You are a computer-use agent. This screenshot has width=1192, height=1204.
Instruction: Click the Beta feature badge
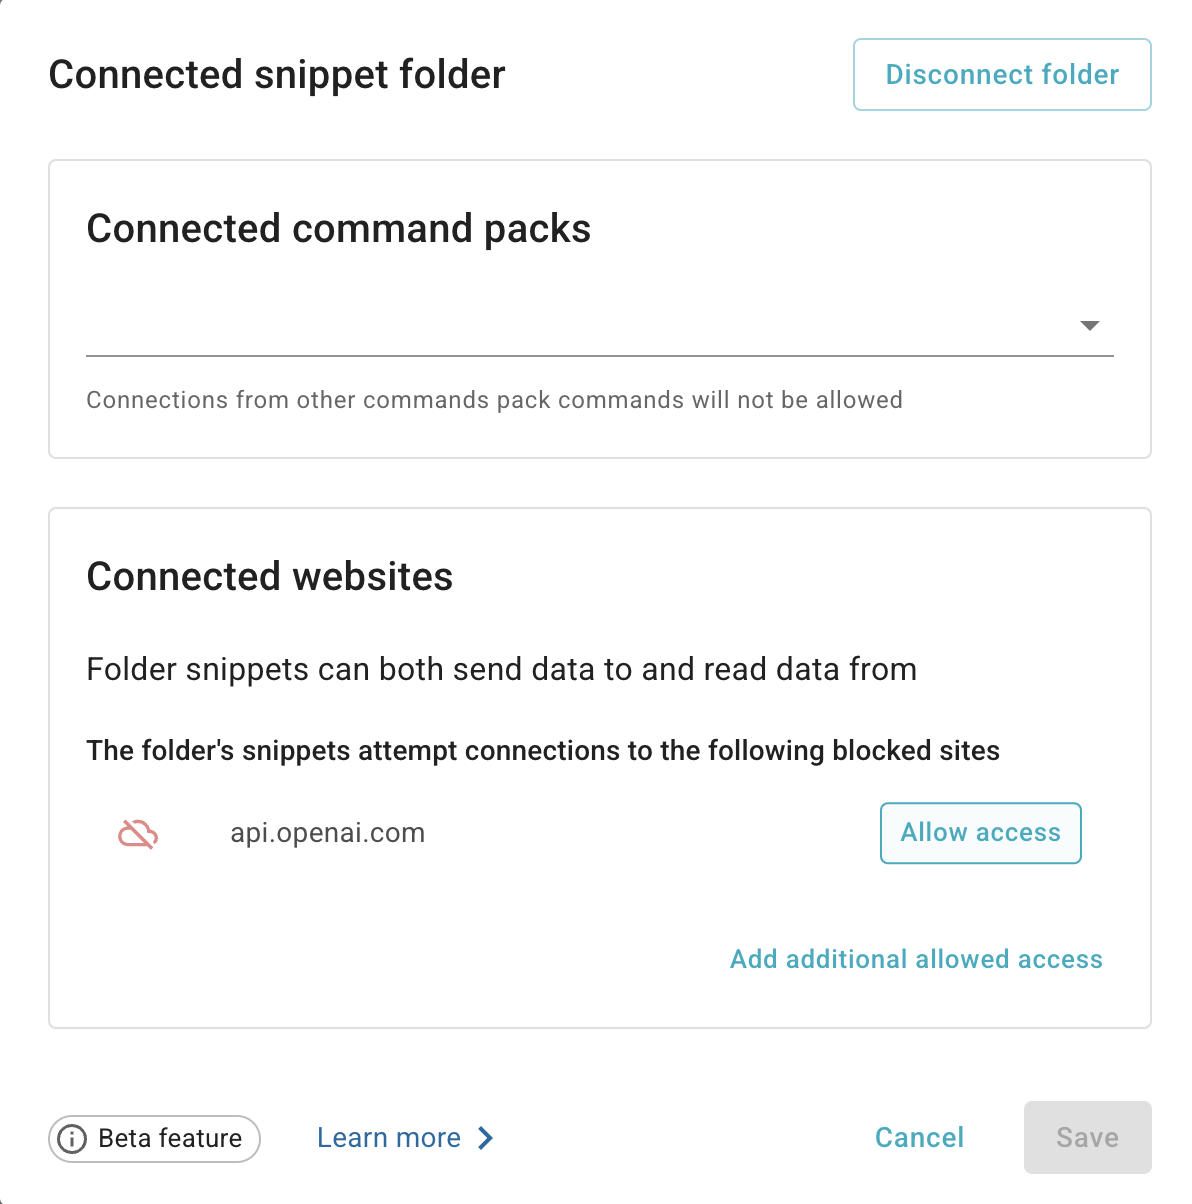pos(154,1138)
